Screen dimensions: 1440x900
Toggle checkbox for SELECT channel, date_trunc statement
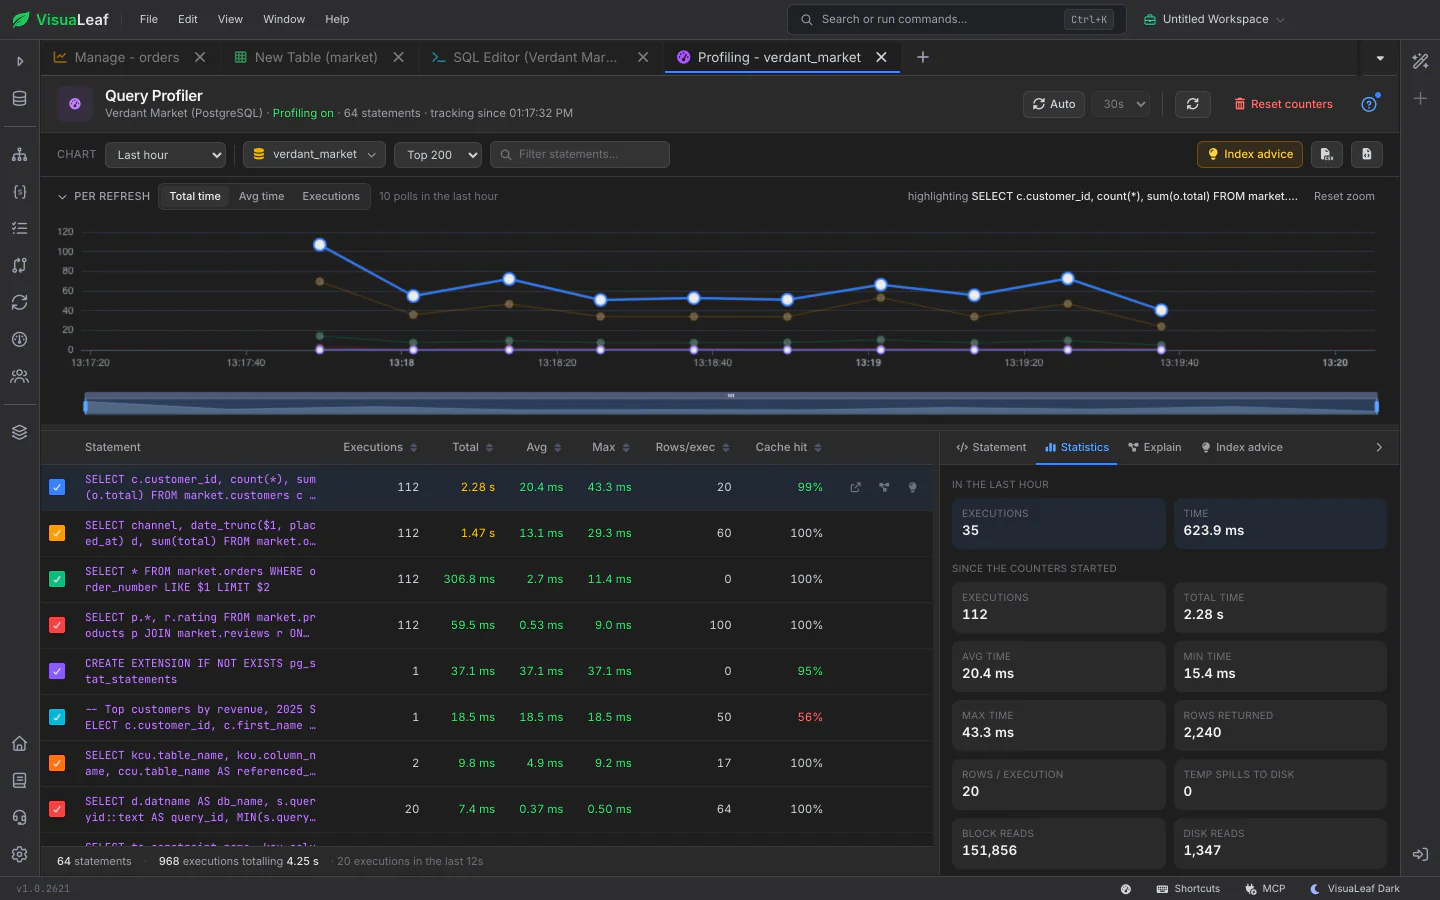tap(57, 533)
